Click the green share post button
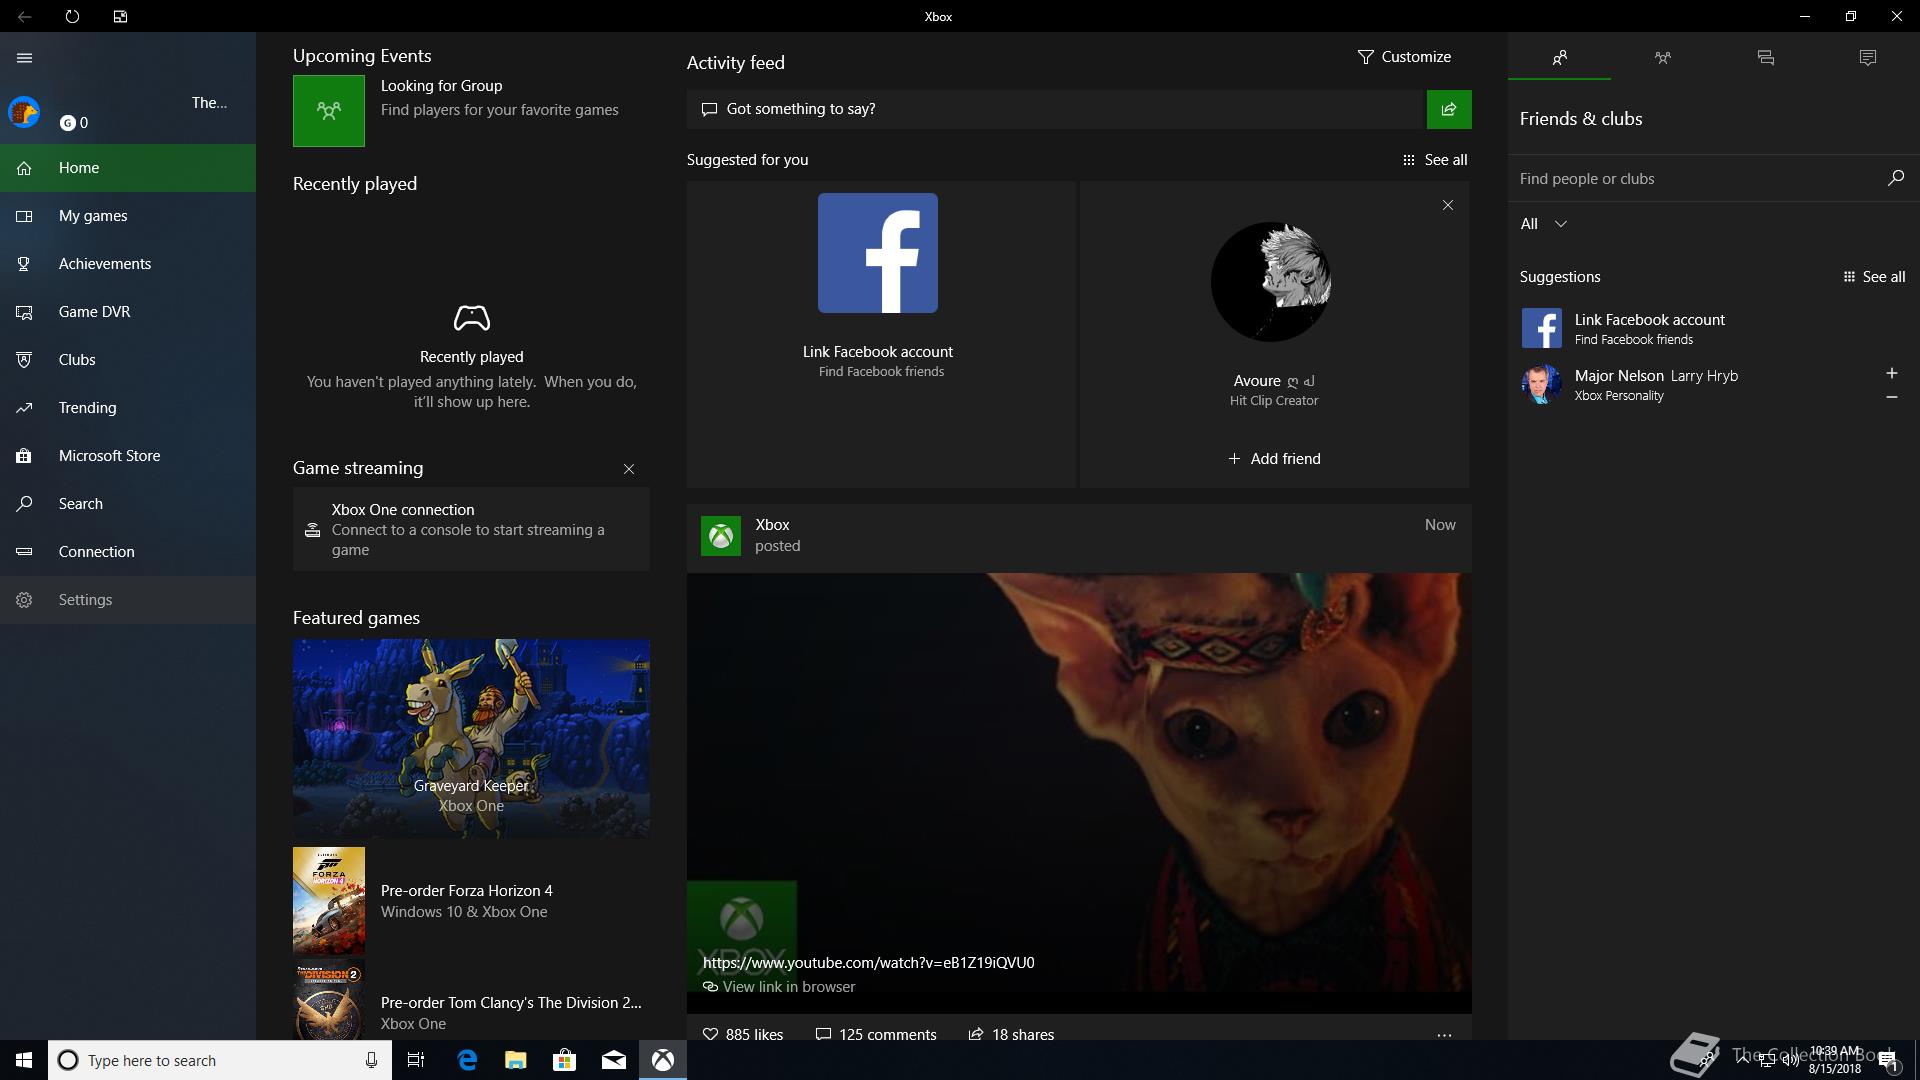1920x1080 pixels. (x=1449, y=109)
